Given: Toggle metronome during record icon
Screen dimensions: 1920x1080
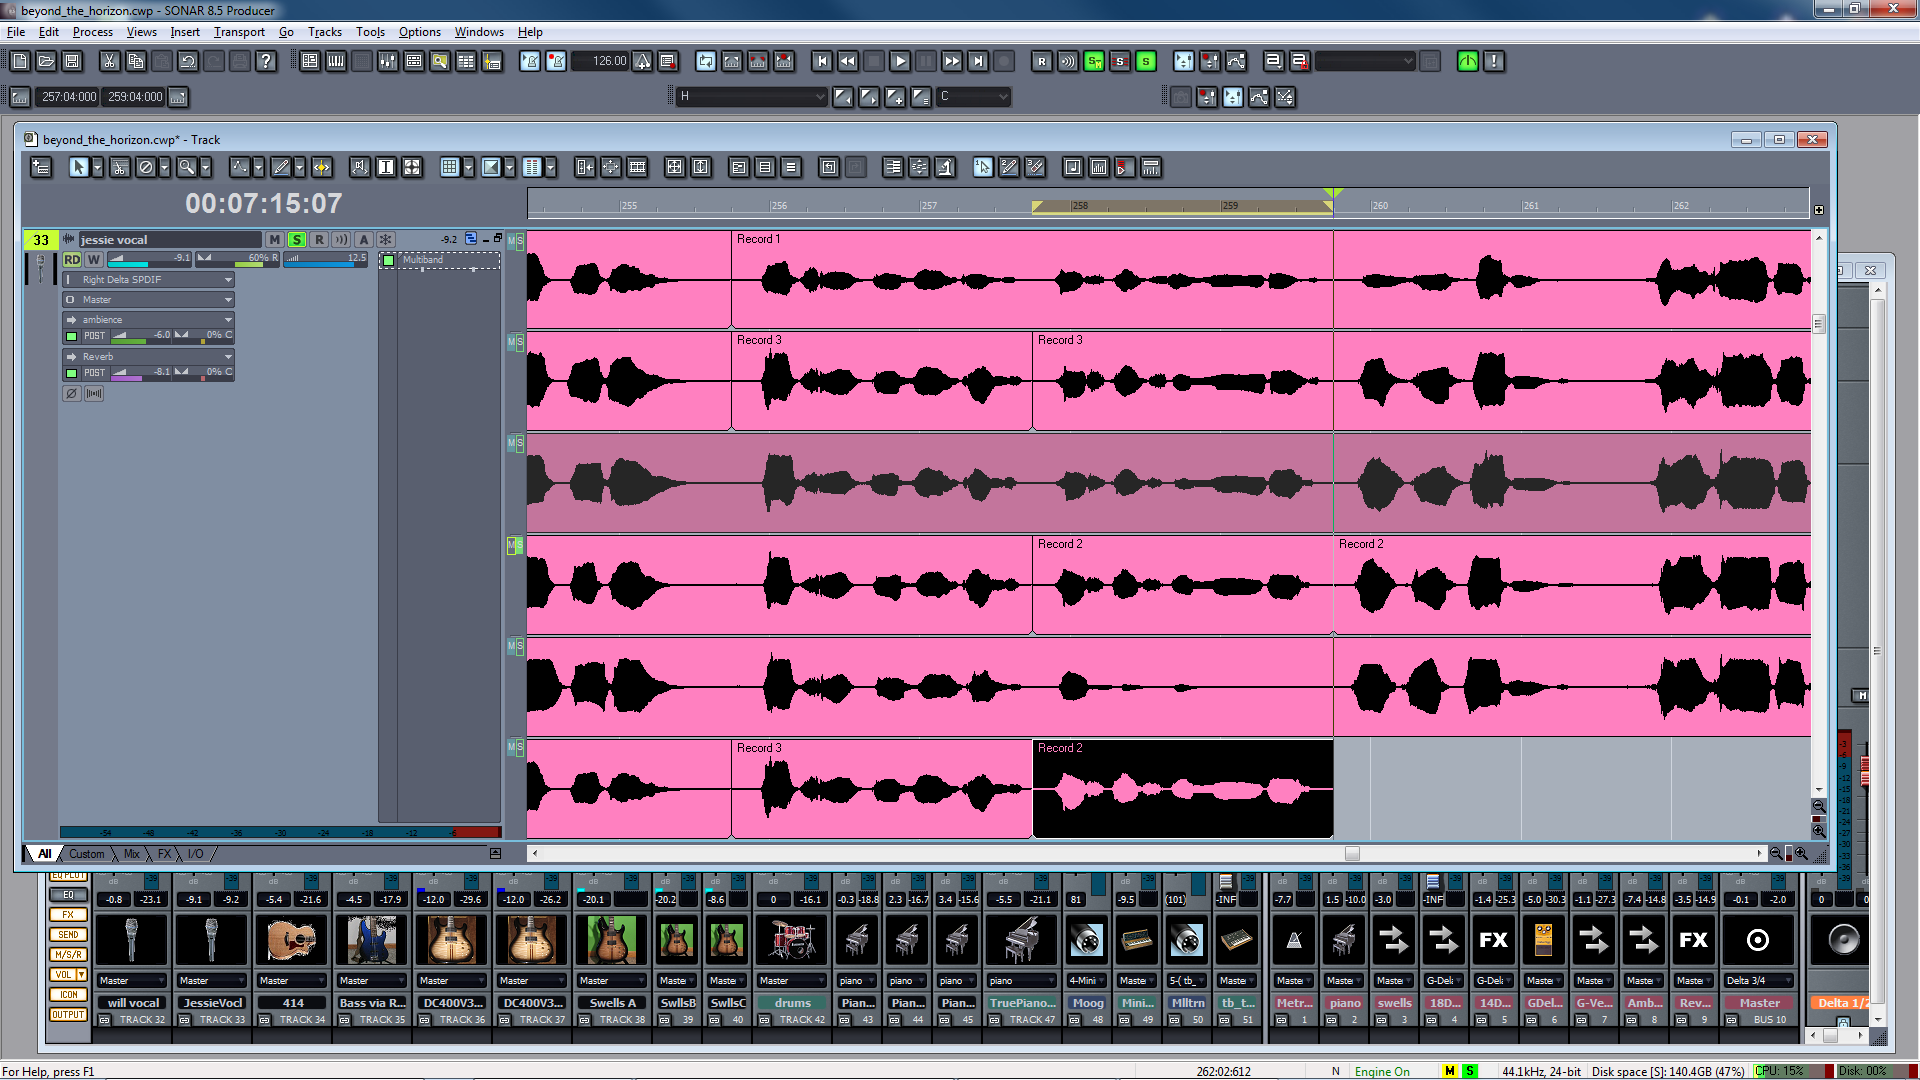Looking at the screenshot, I should point(556,61).
